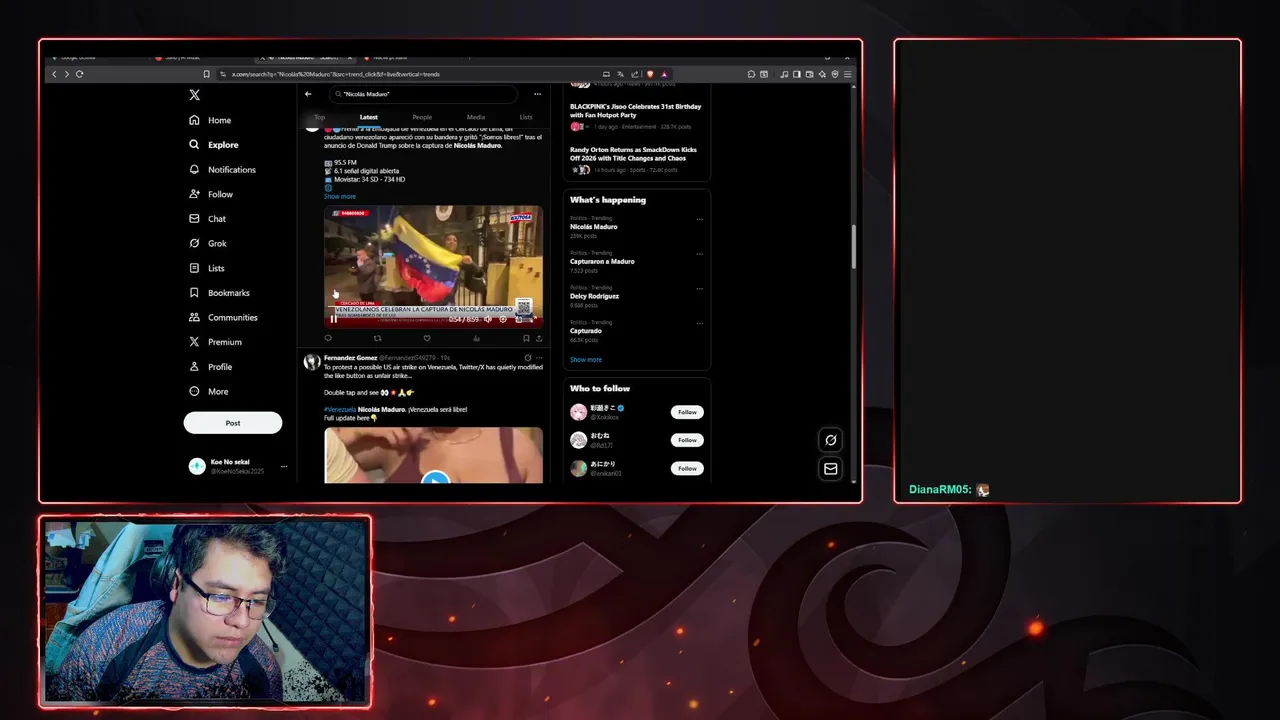
Task: Switch to the Lists search tab
Action: click(x=526, y=117)
